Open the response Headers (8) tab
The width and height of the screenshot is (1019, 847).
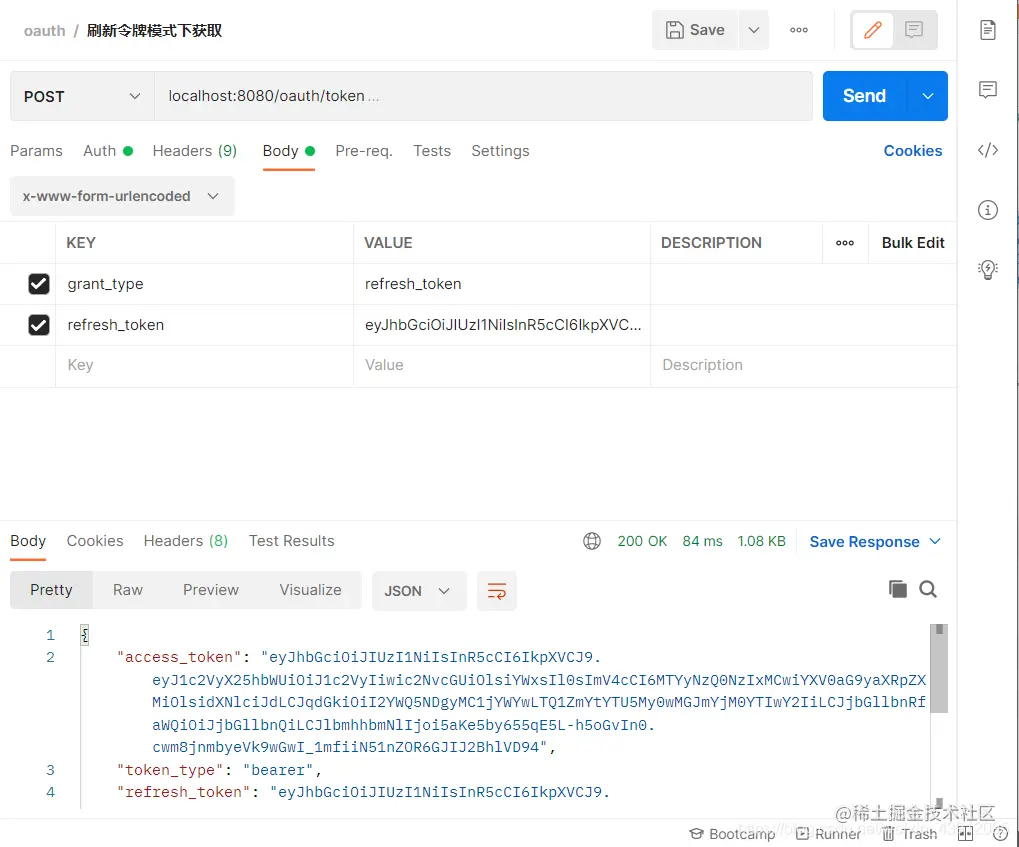click(186, 541)
